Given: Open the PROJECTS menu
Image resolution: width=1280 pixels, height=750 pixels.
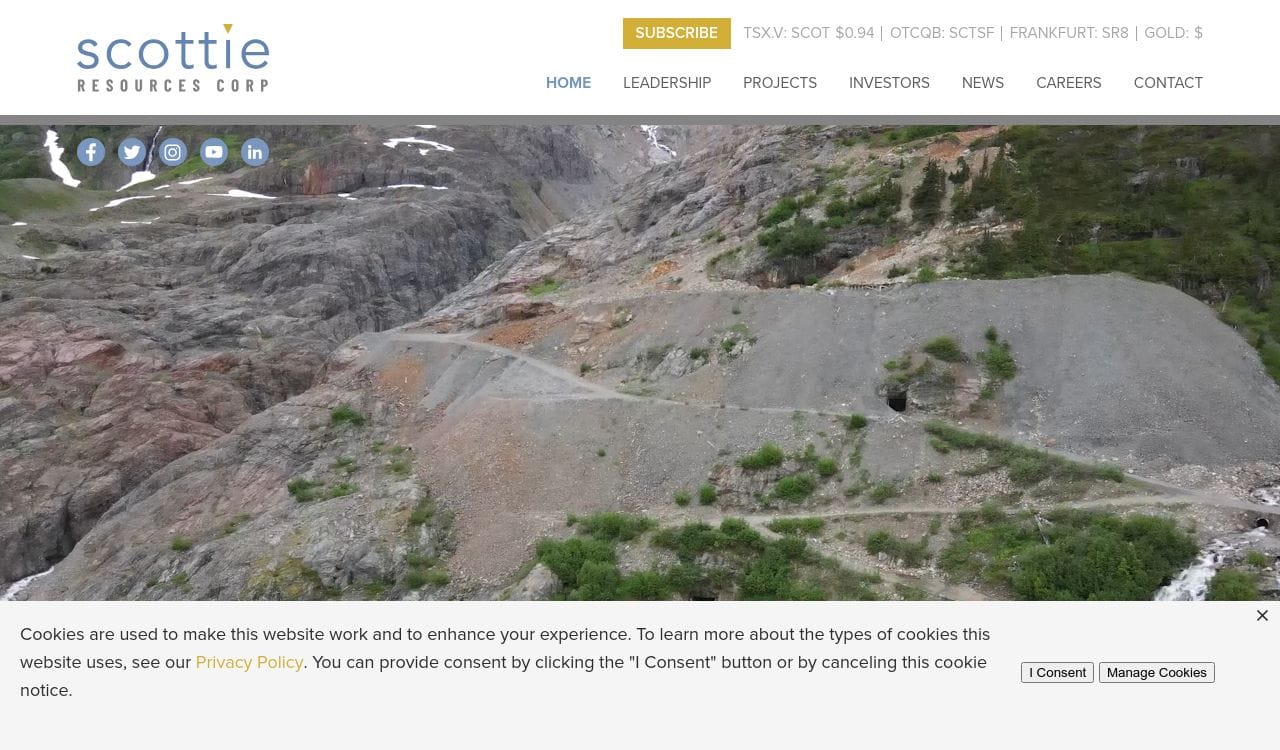Looking at the screenshot, I should click(780, 83).
